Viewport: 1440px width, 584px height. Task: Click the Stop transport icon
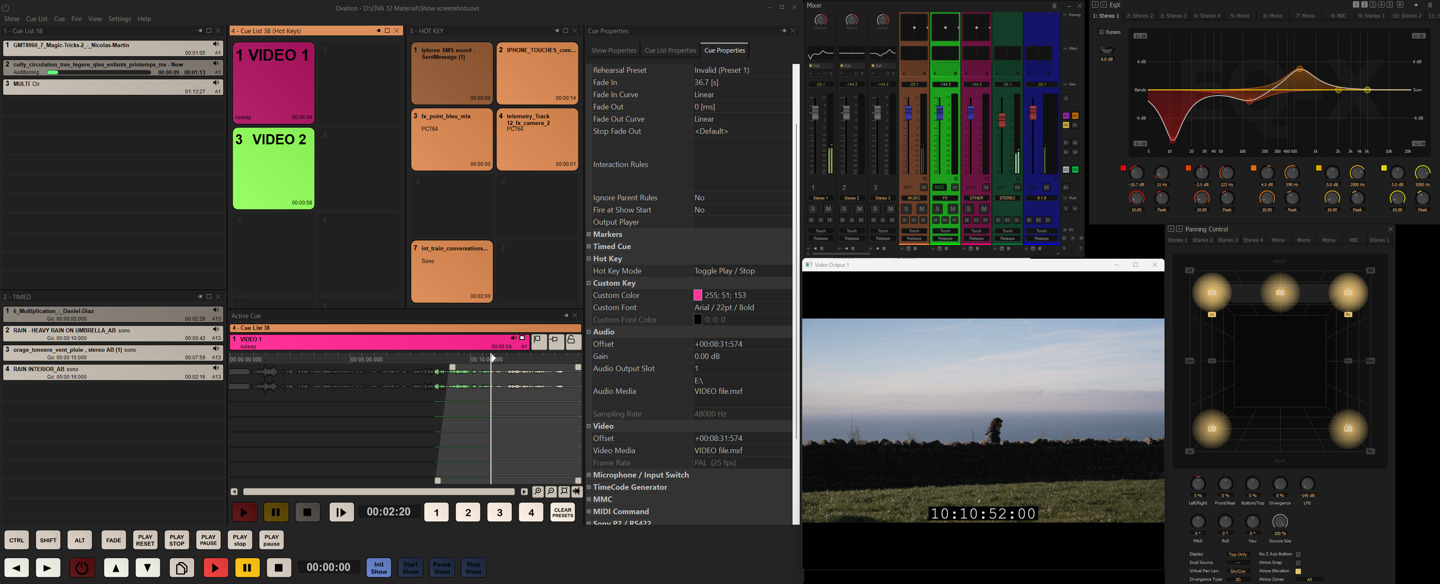[x=306, y=512]
